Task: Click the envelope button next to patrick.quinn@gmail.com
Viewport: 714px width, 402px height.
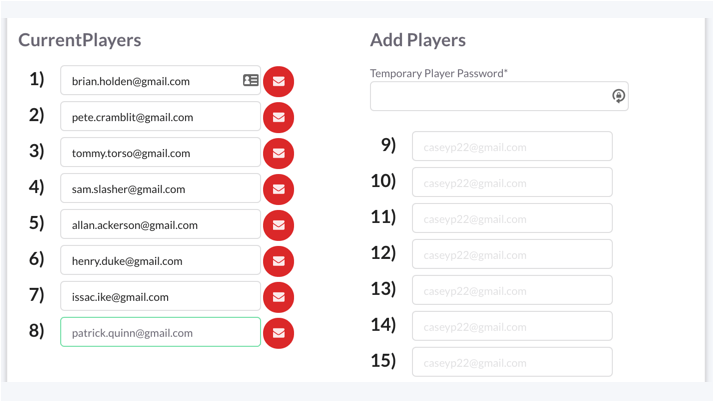Action: tap(278, 333)
